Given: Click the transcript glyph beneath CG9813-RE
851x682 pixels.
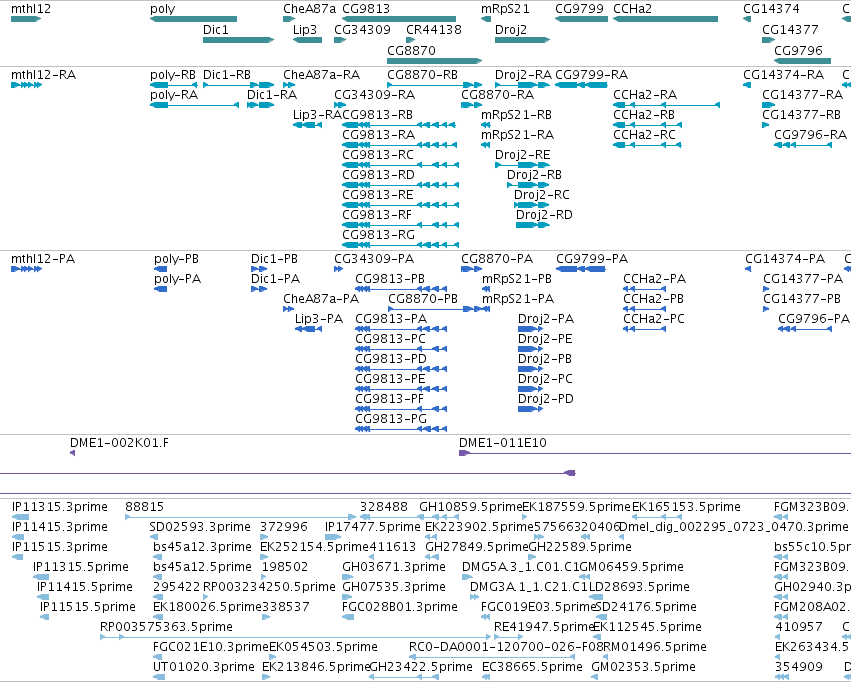Looking at the screenshot, I should 401,205.
